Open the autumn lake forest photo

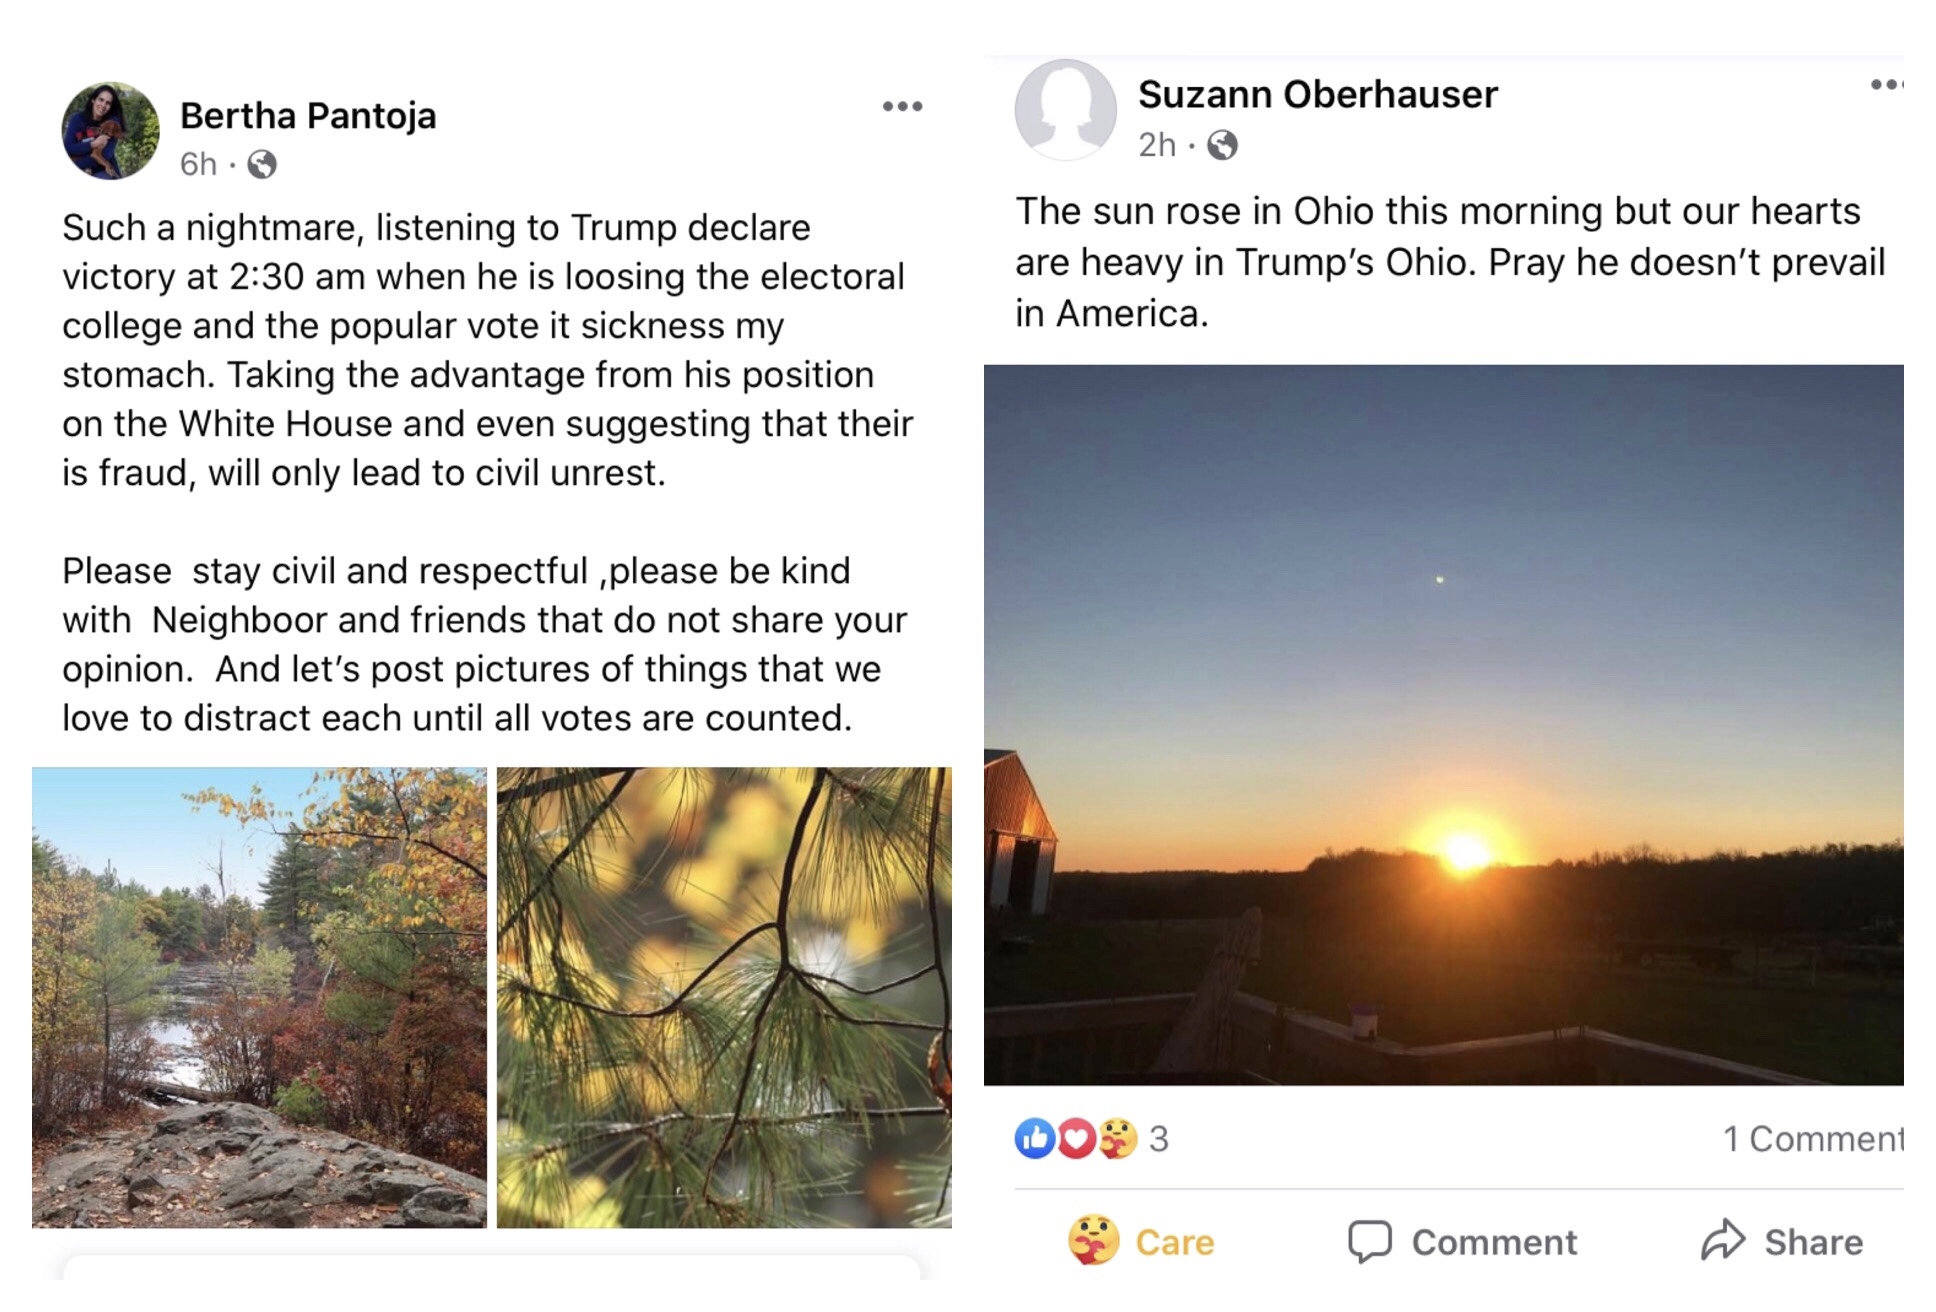(x=259, y=997)
